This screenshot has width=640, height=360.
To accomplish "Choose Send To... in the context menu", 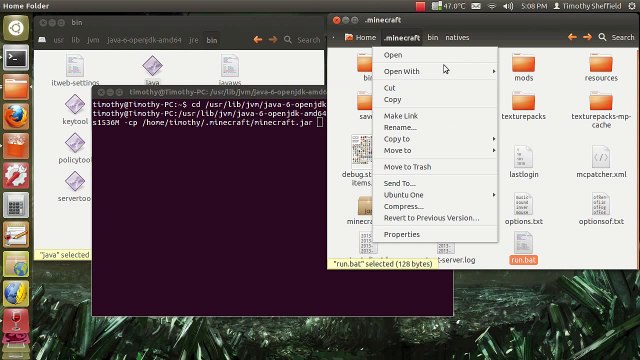I will coord(435,183).
